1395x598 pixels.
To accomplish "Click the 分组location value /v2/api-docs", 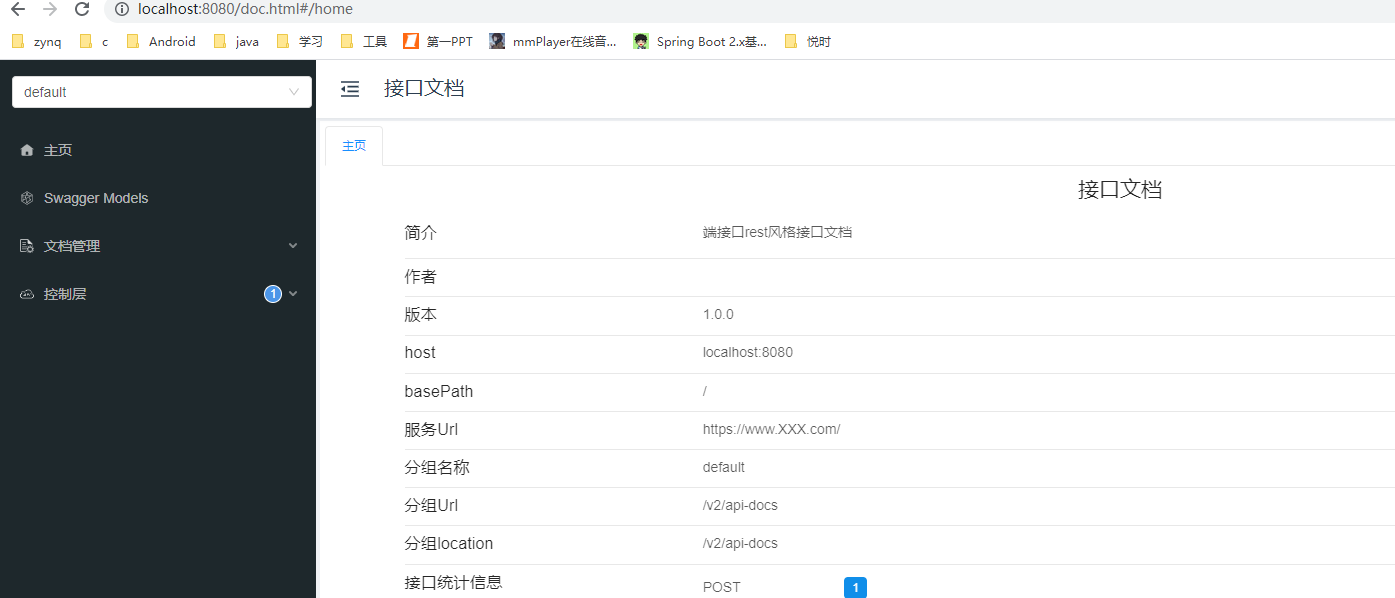I will pos(740,543).
